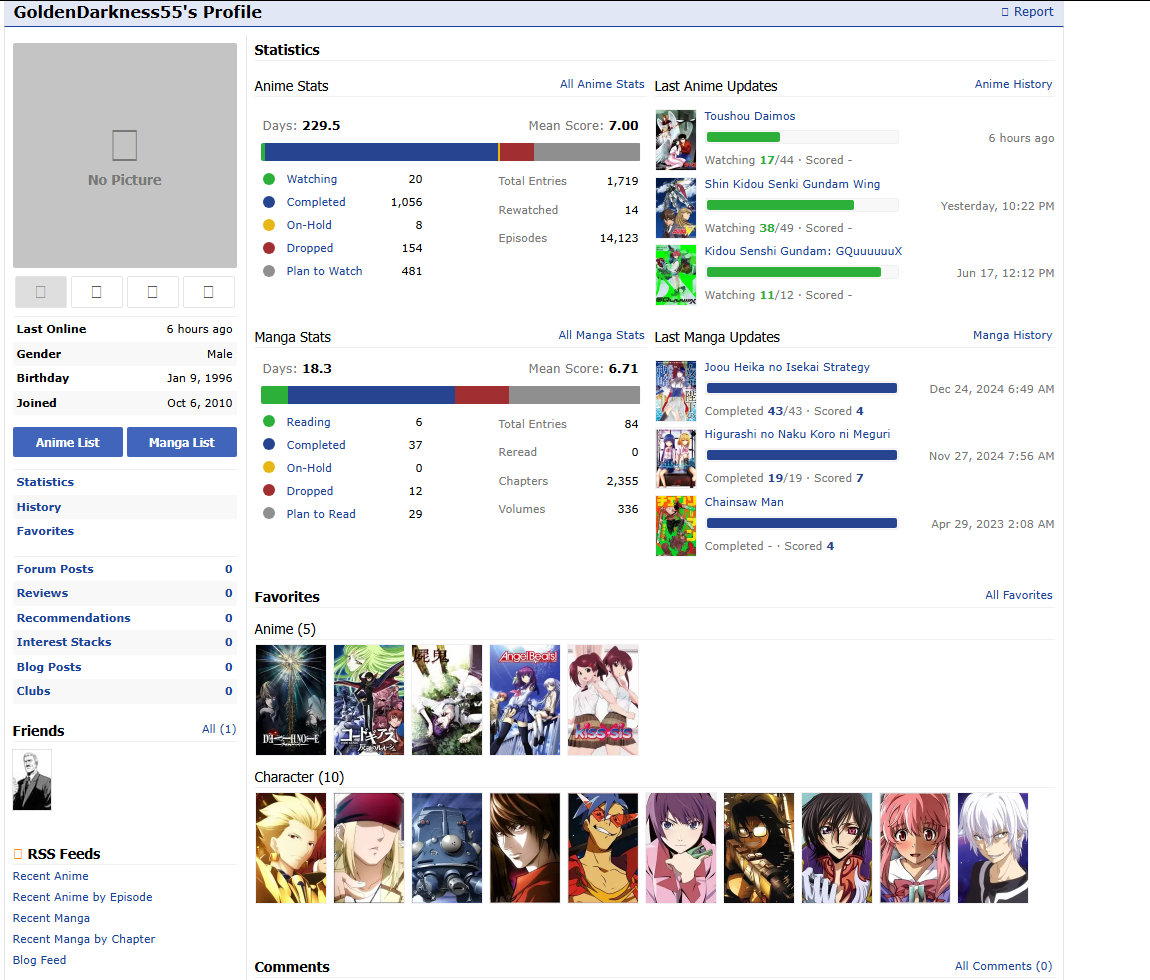Open the Interest Stacks link
The width and height of the screenshot is (1150, 980).
64,642
